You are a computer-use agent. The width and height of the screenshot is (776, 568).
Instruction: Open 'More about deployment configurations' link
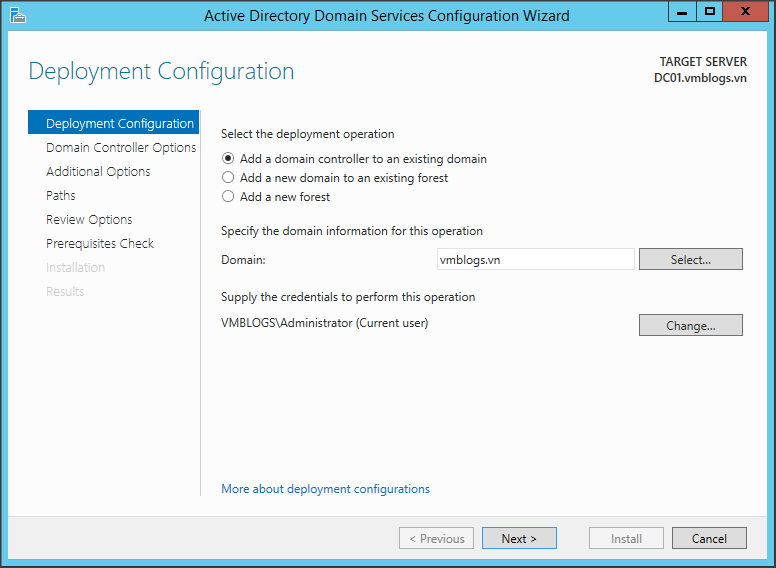click(325, 489)
